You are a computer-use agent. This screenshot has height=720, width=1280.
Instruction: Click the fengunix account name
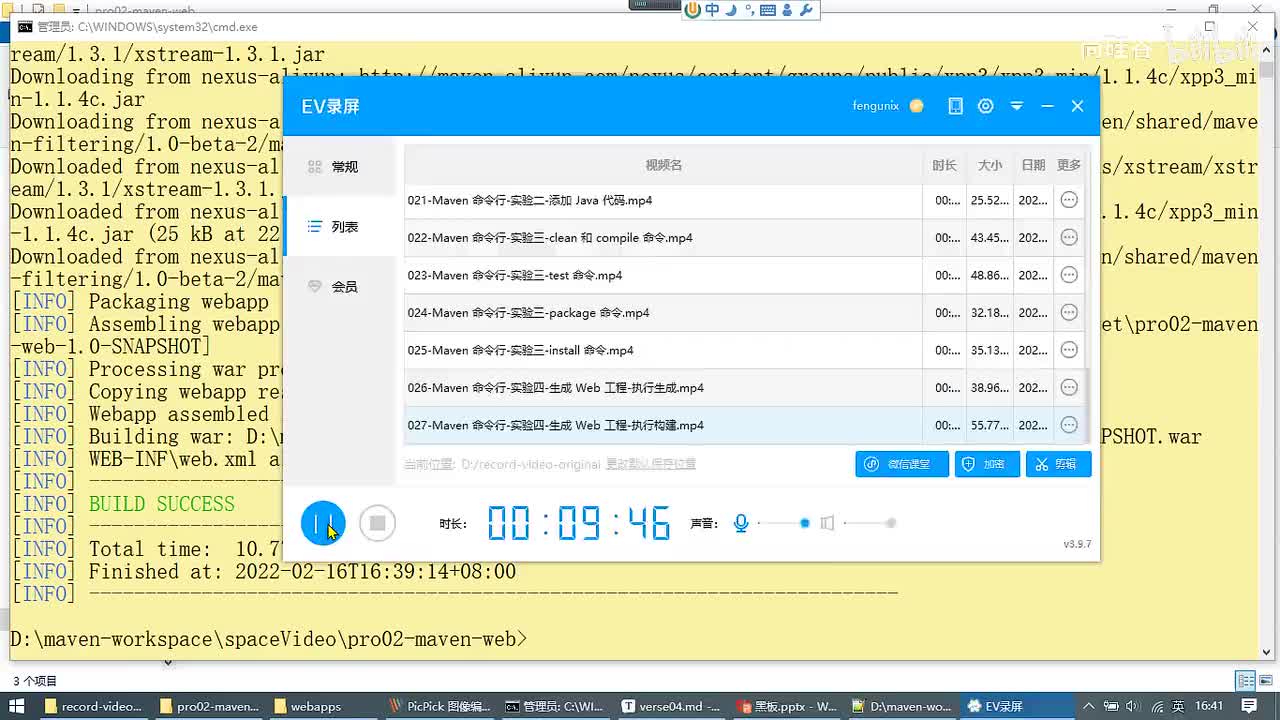875,106
